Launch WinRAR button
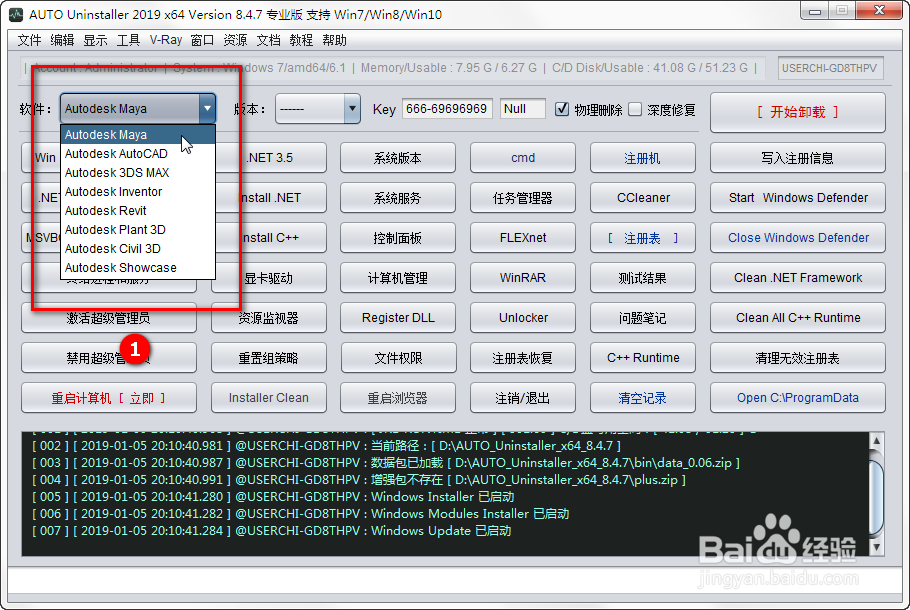Viewport: 910px width, 610px height. coord(523,278)
